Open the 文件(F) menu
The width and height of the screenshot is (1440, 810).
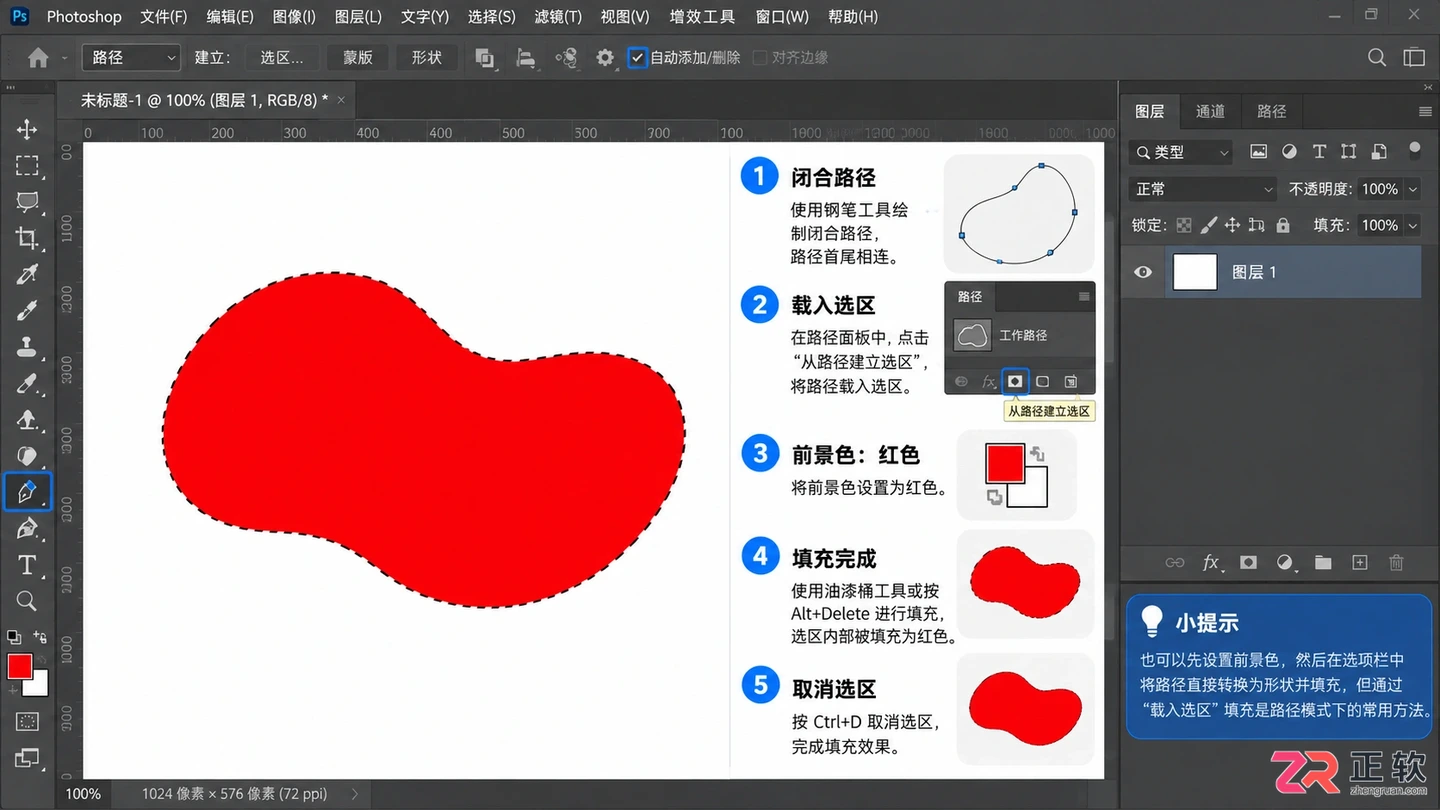point(164,16)
